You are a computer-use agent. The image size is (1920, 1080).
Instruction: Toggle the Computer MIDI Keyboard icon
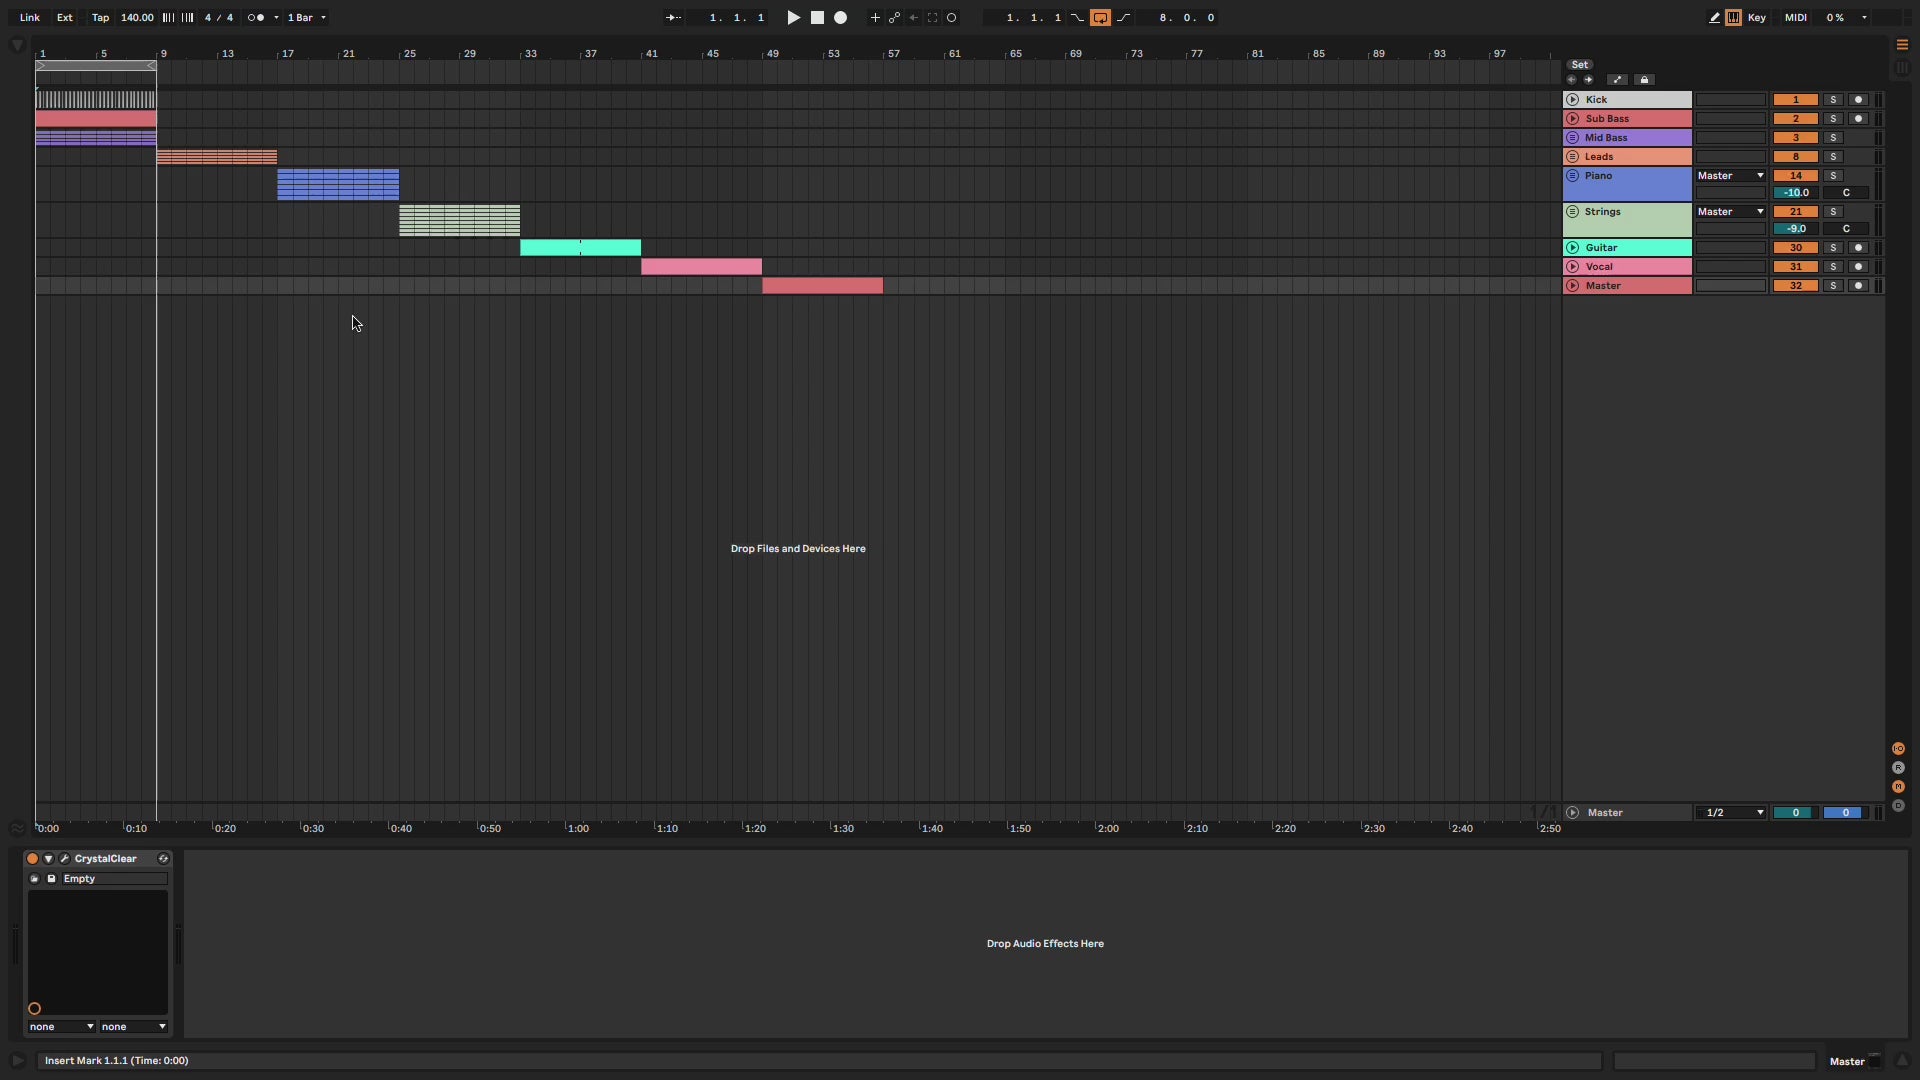tap(1733, 18)
